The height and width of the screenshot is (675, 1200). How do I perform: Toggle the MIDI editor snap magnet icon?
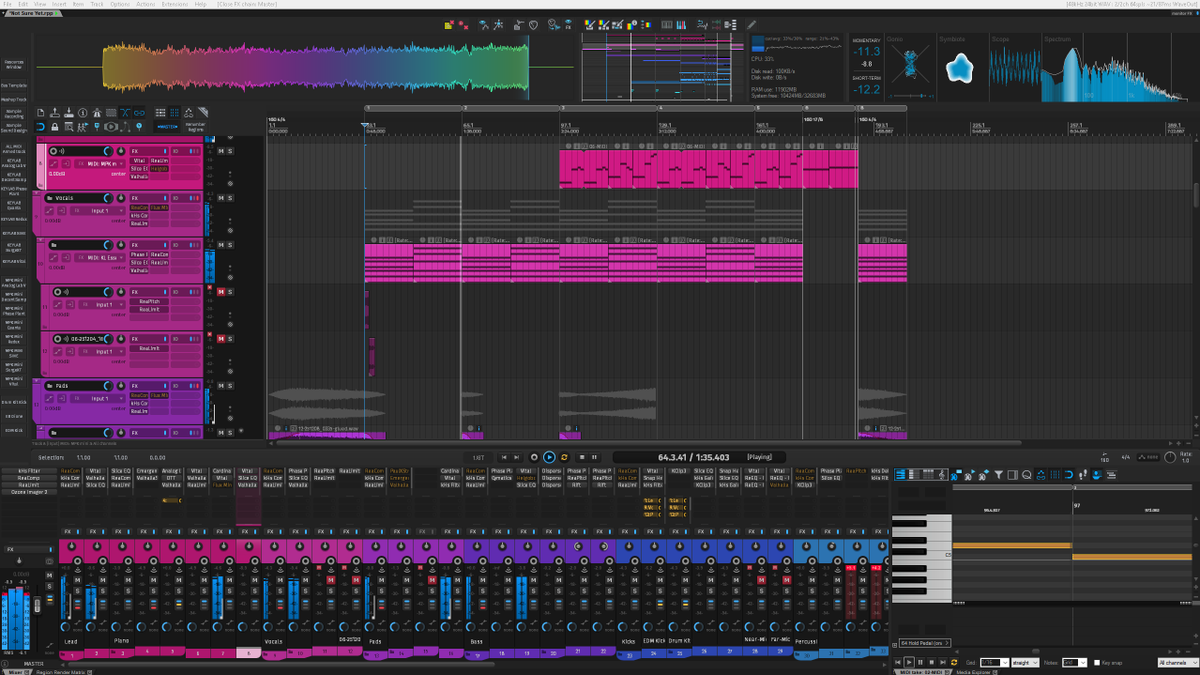pyautogui.click(x=1068, y=474)
